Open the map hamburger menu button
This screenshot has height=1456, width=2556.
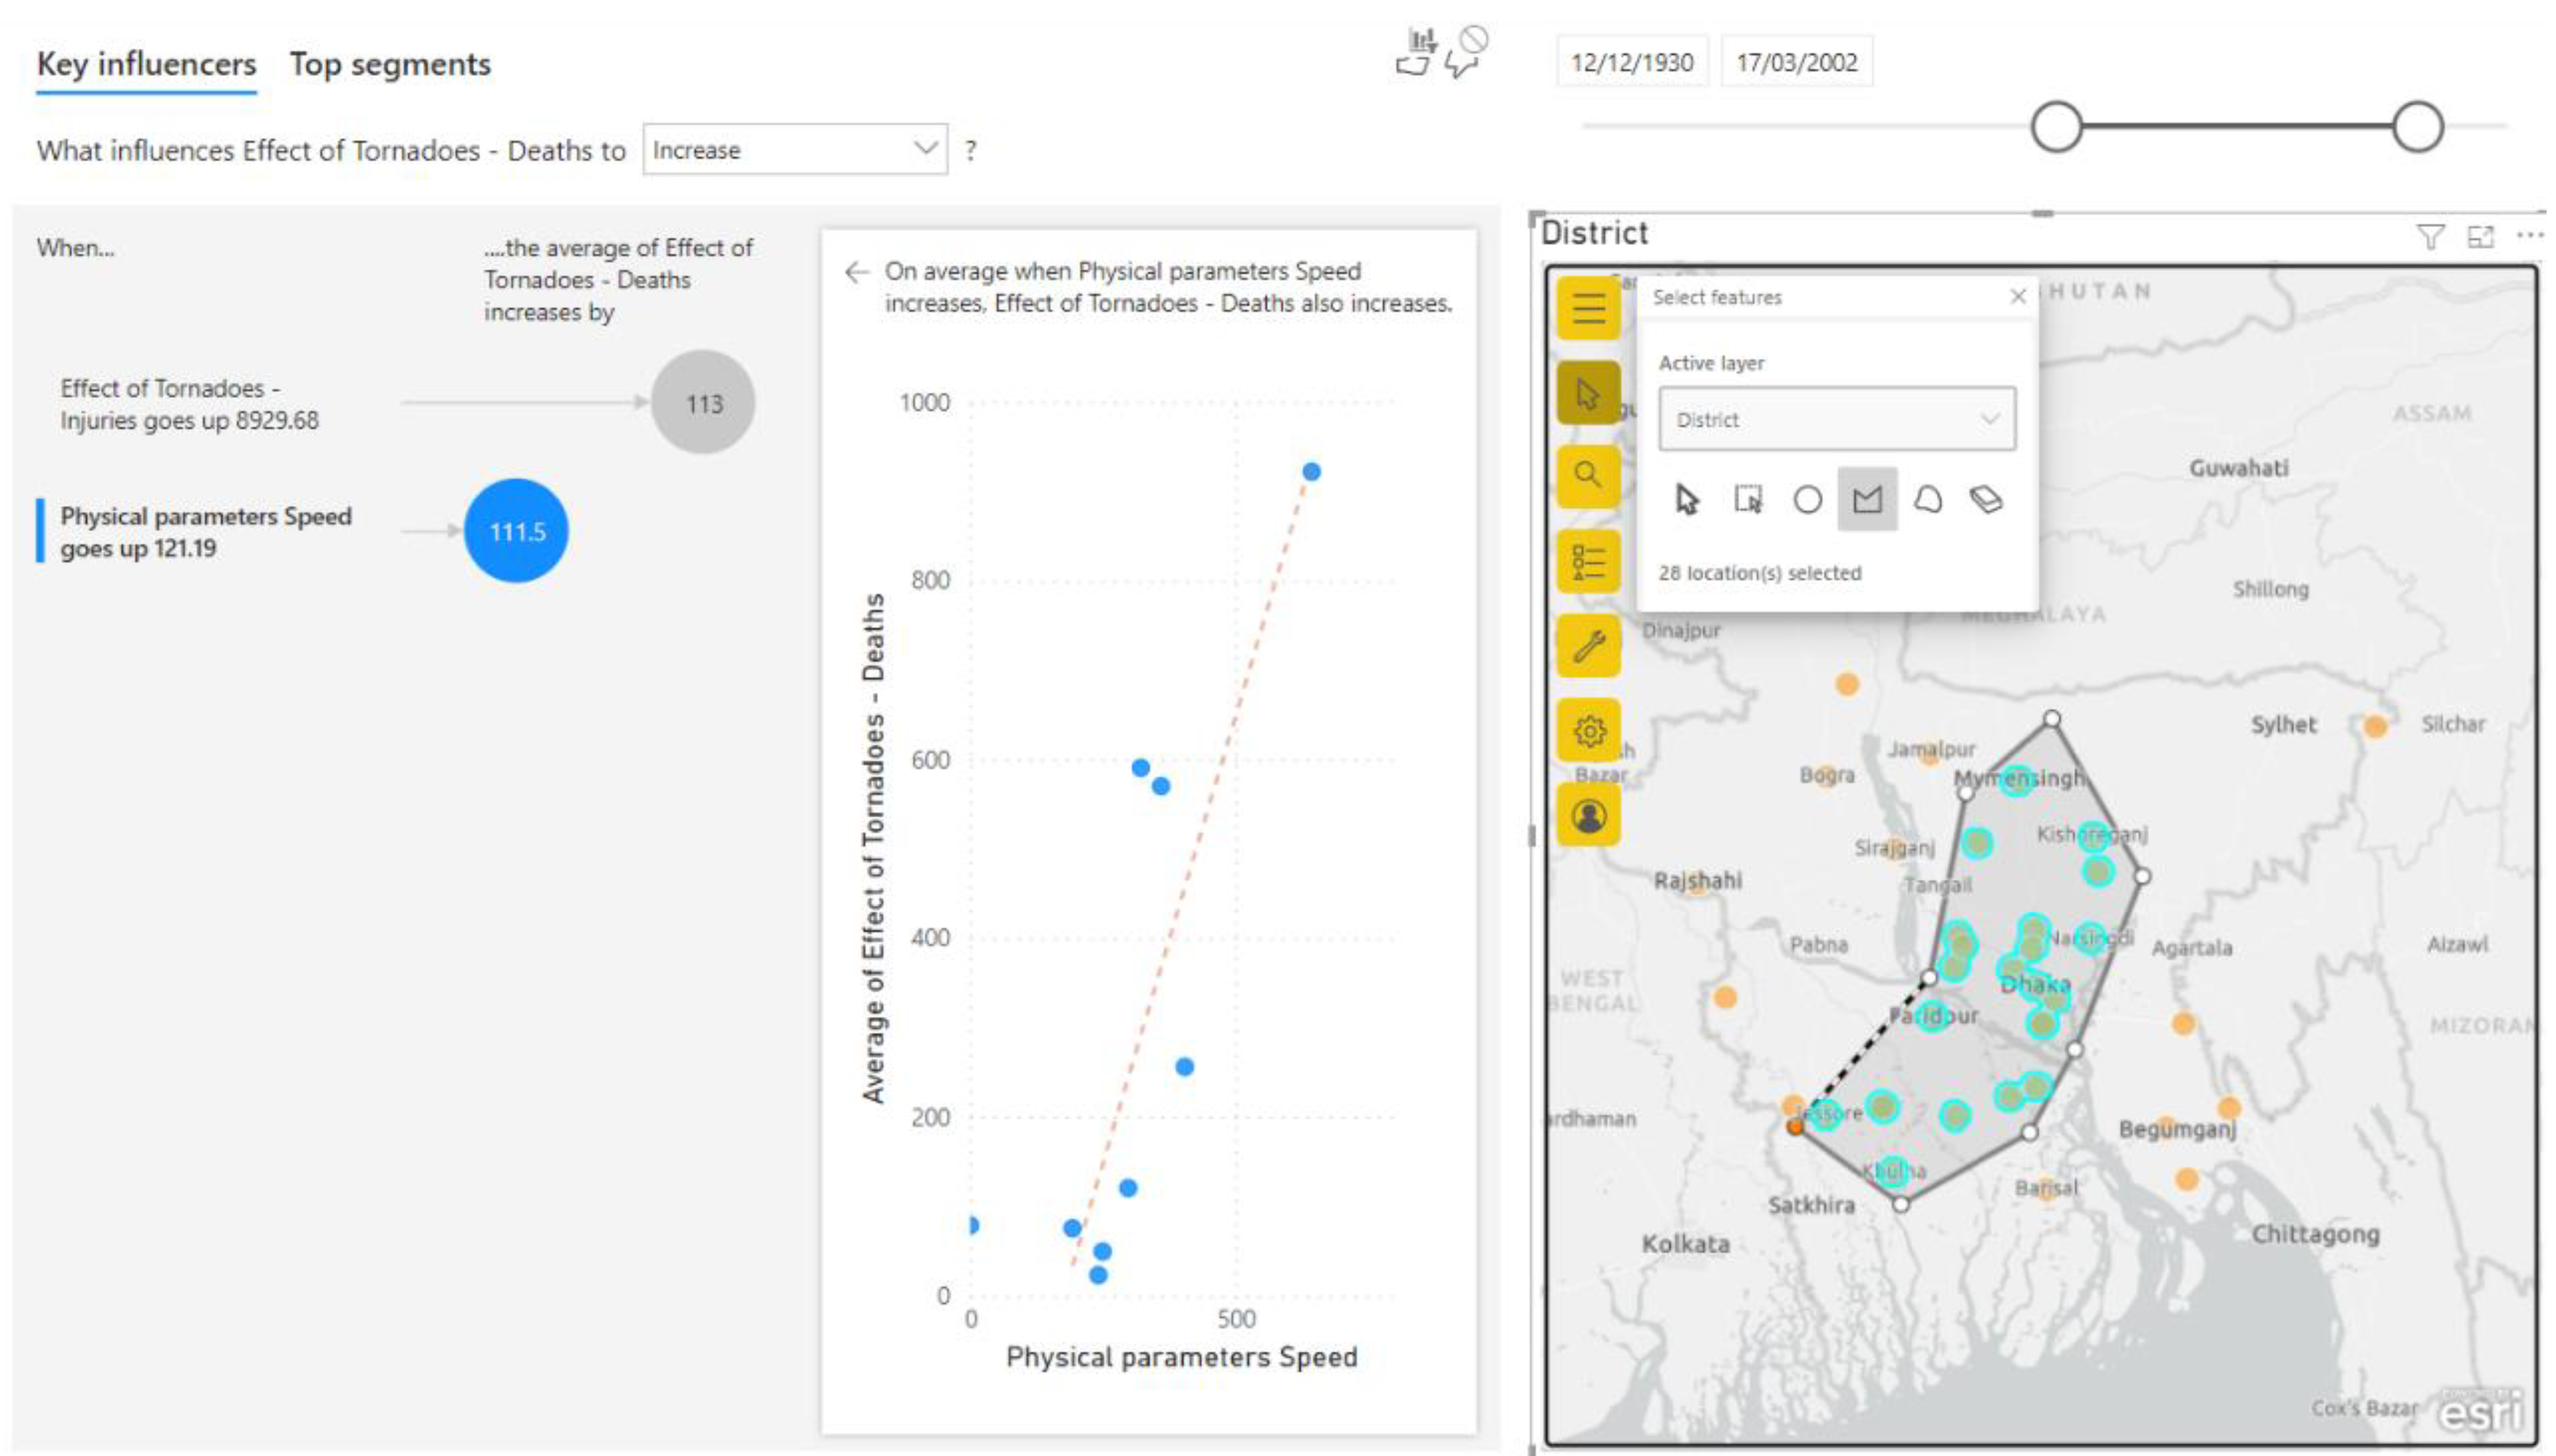[1588, 309]
